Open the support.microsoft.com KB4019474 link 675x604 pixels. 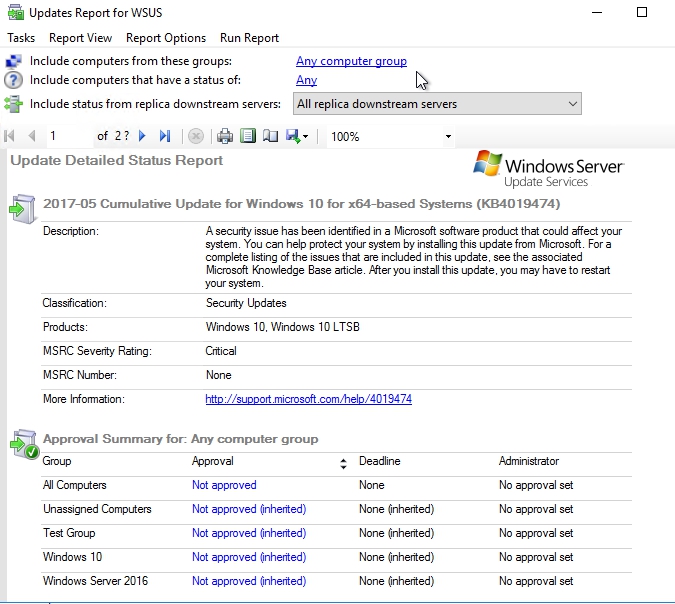[x=308, y=399]
